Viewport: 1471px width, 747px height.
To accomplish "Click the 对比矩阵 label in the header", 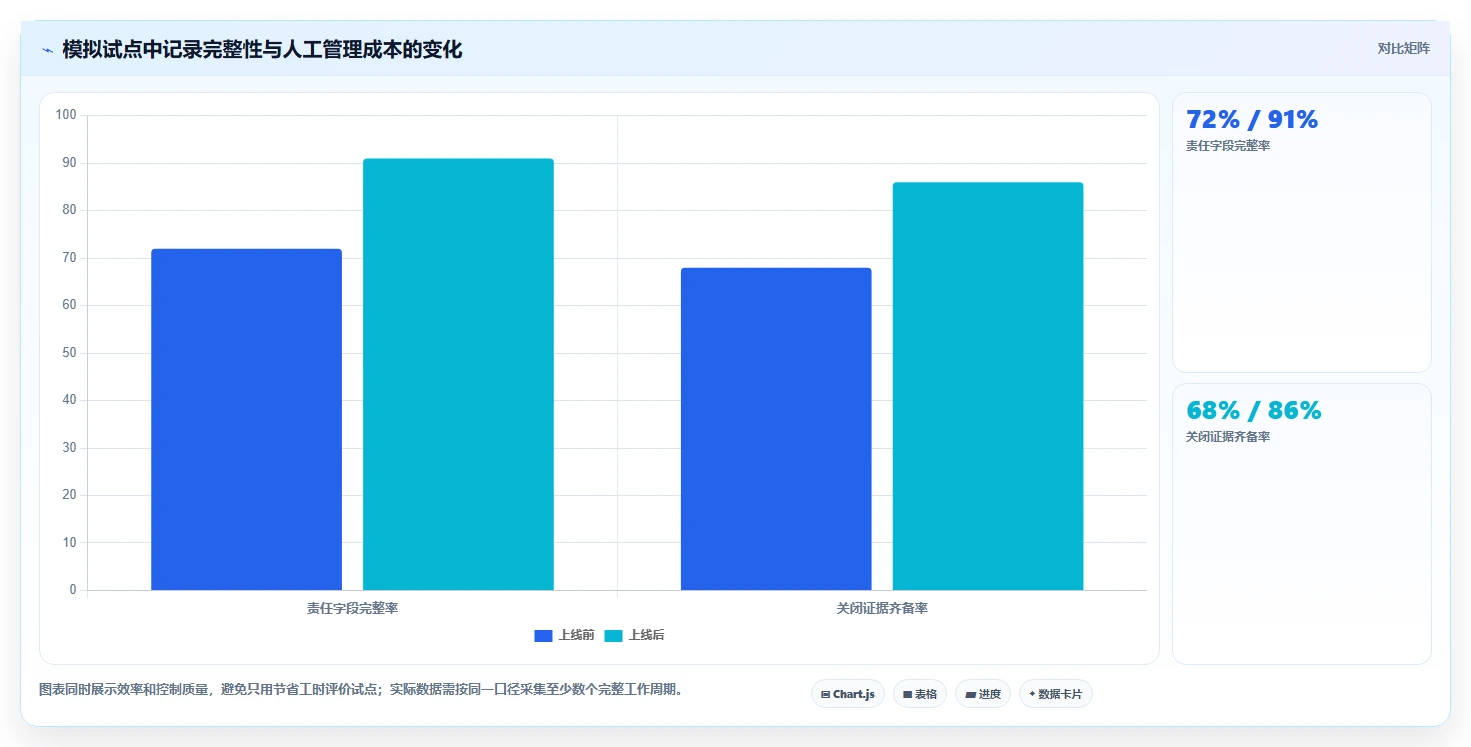I will pyautogui.click(x=1404, y=48).
